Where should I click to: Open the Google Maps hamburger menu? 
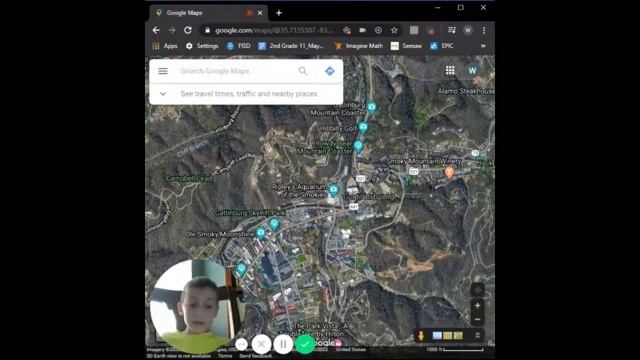point(163,71)
